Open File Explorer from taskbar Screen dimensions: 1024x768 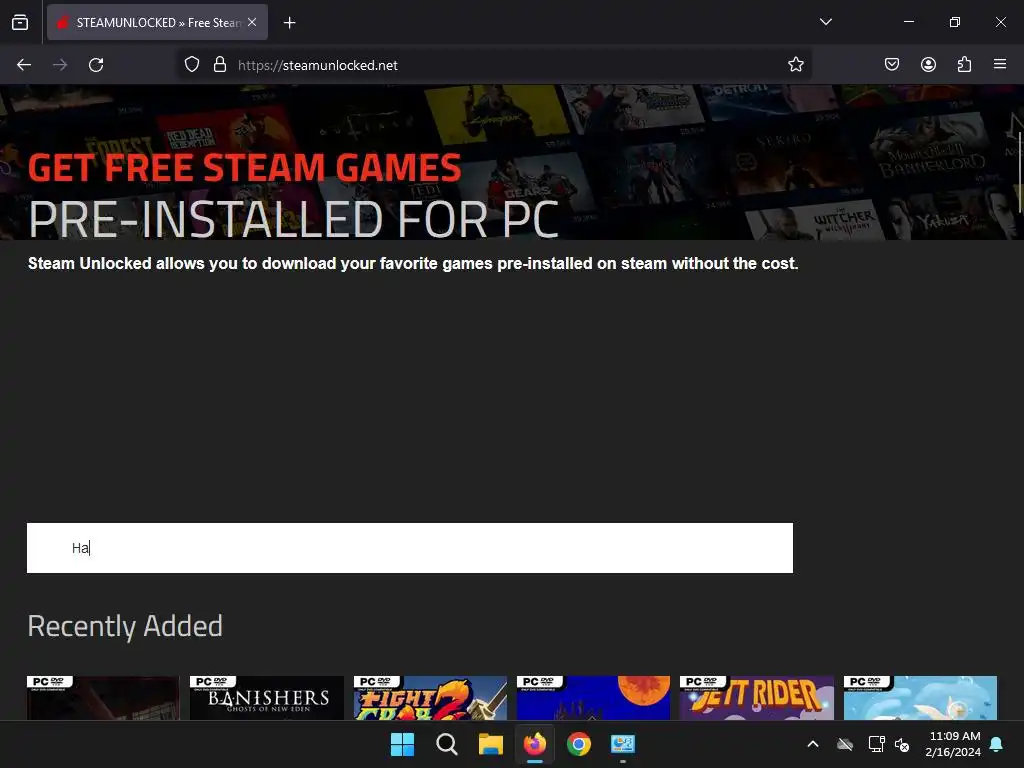(490, 744)
